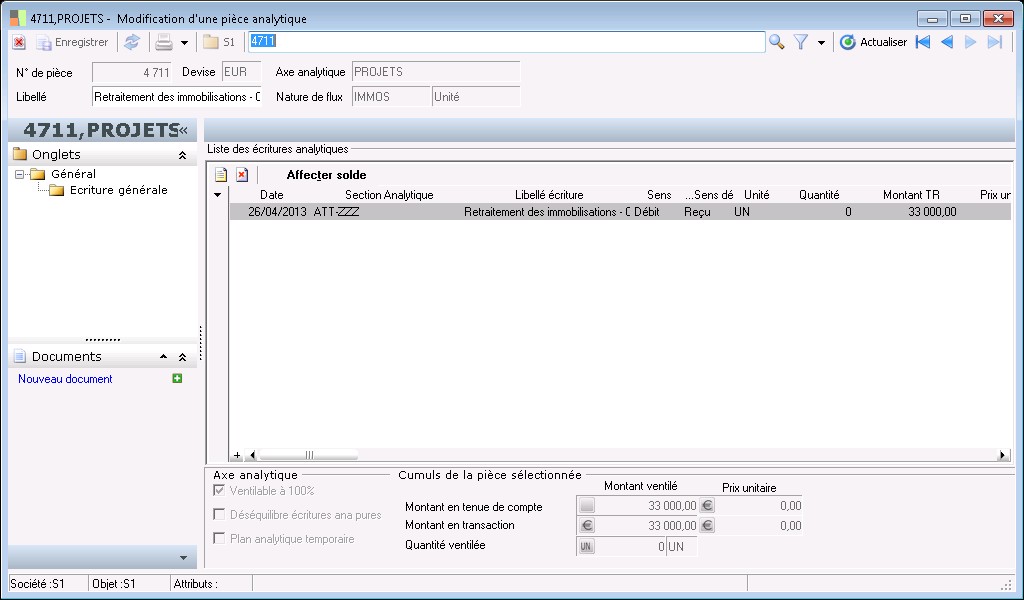Click the sidebar bottom dropdown arrow
This screenshot has width=1024, height=600.
point(184,558)
